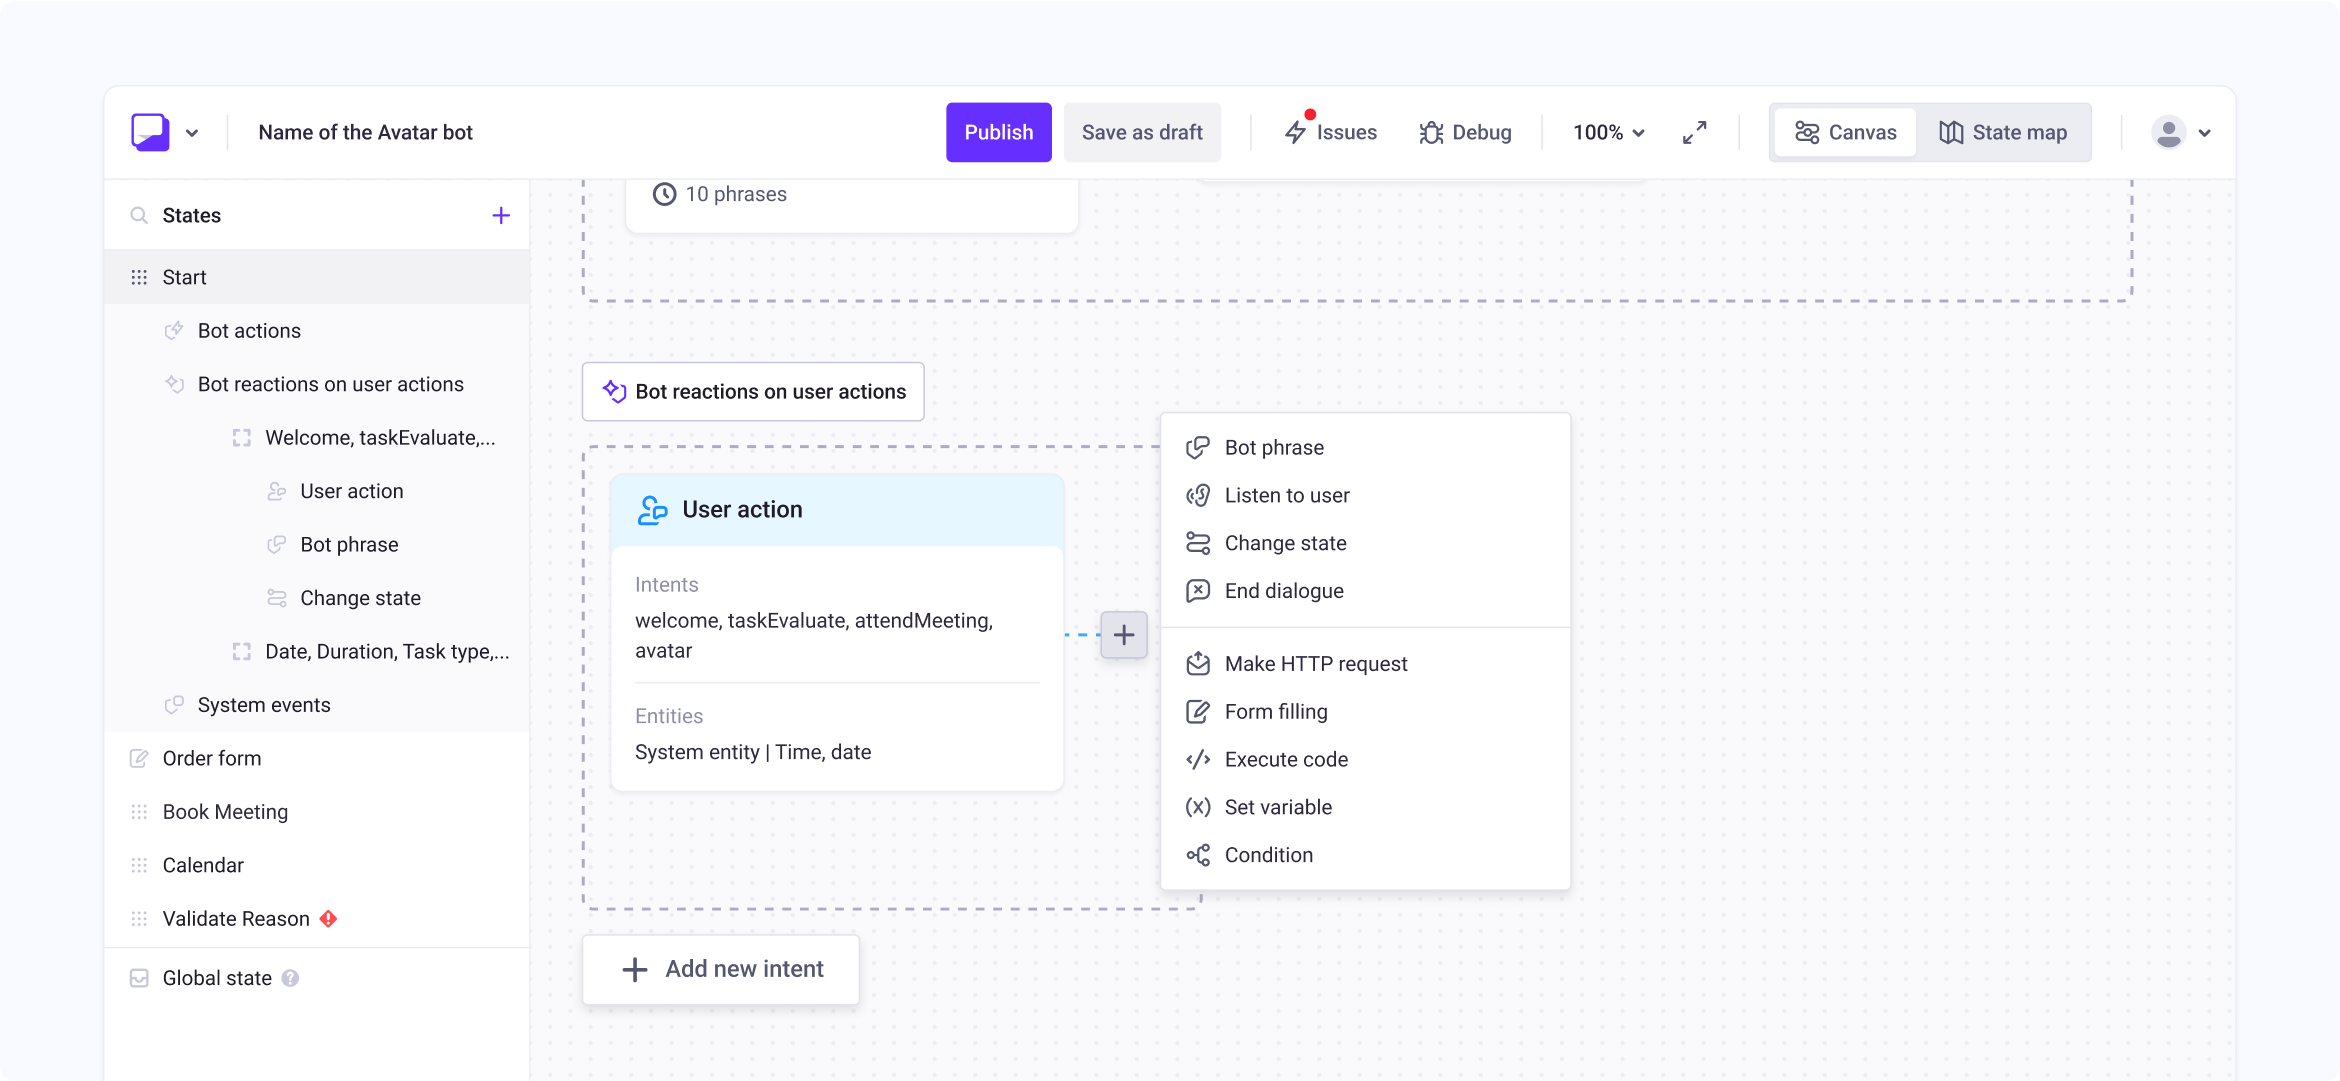
Task: Click Add new intent button
Action: point(721,969)
